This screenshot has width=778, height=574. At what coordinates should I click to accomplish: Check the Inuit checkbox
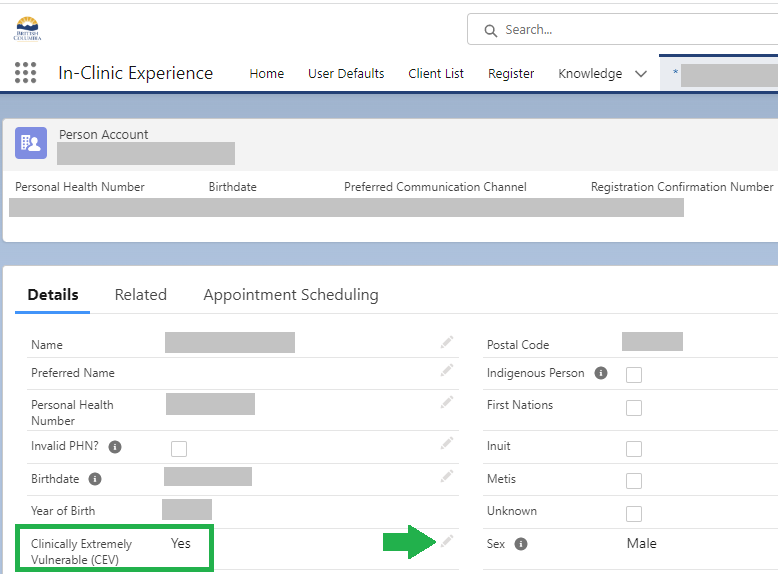coord(634,448)
